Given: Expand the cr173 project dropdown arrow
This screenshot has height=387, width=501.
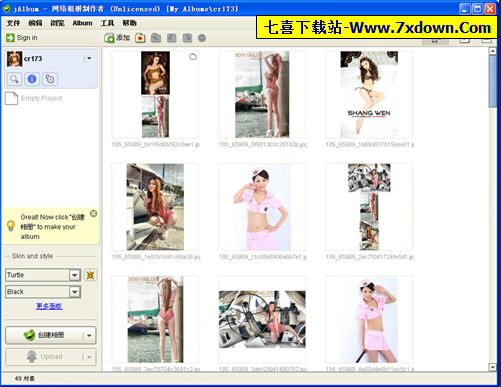Looking at the screenshot, I should pos(89,58).
